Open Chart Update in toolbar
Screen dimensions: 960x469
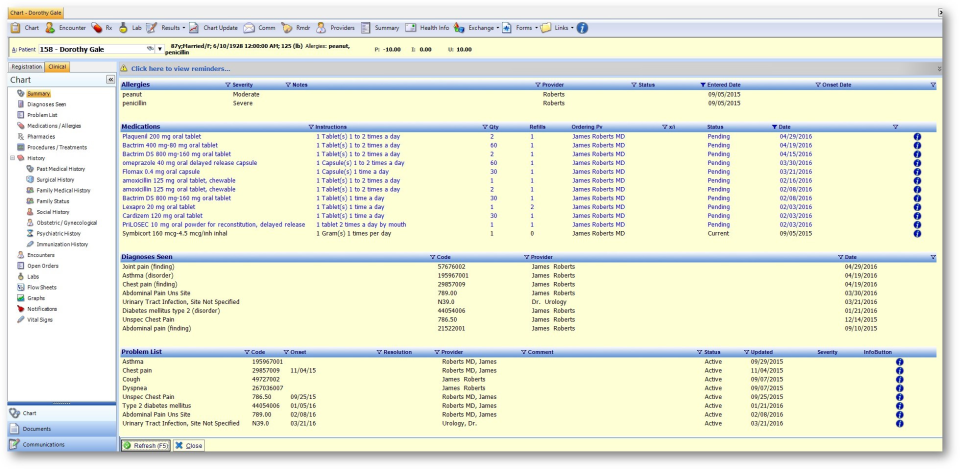pyautogui.click(x=213, y=28)
